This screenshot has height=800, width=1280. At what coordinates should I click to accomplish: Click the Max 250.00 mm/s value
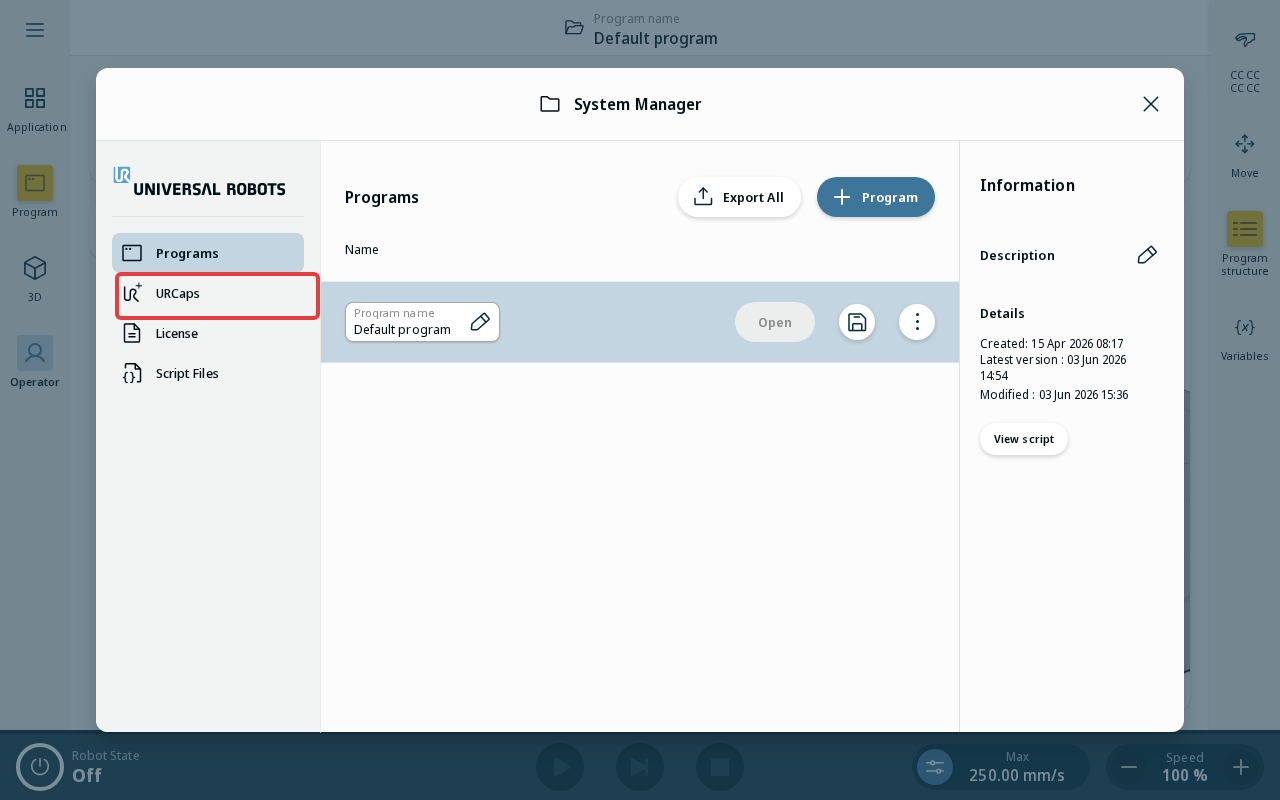[x=1017, y=775]
